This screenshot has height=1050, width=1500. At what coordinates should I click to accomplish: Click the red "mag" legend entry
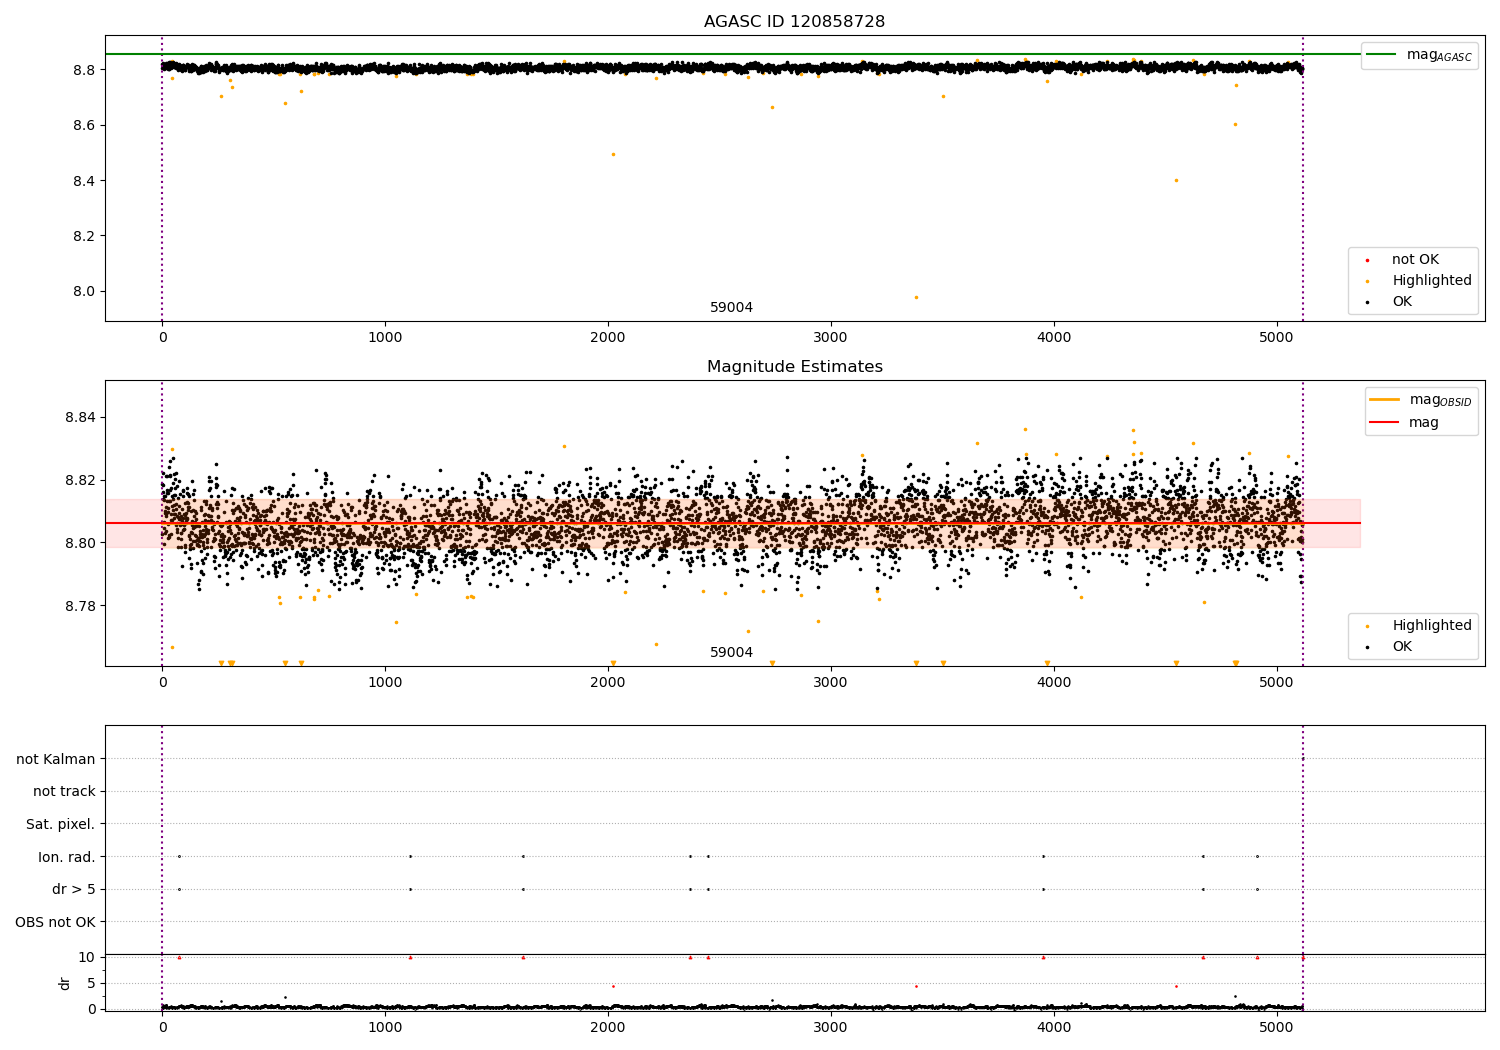pyautogui.click(x=1423, y=423)
